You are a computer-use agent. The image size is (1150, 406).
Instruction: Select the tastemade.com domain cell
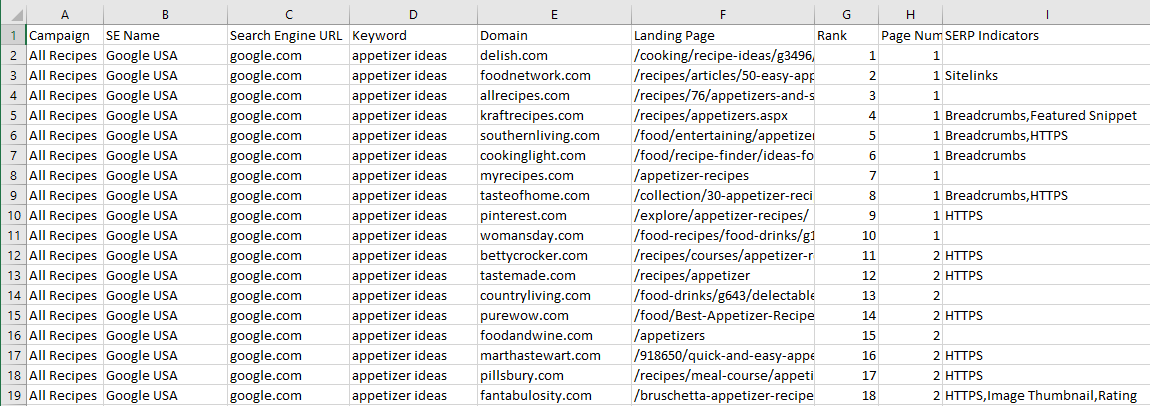tap(554, 276)
